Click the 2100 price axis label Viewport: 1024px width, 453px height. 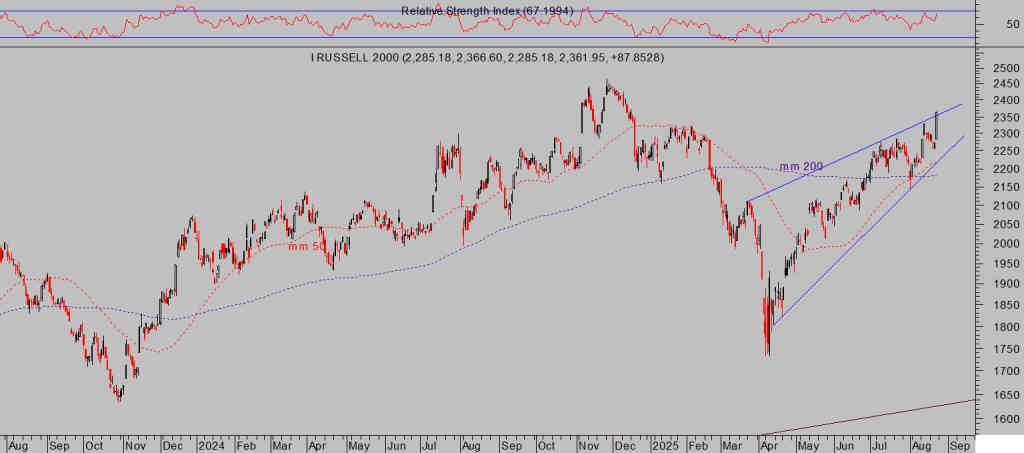coord(1004,206)
